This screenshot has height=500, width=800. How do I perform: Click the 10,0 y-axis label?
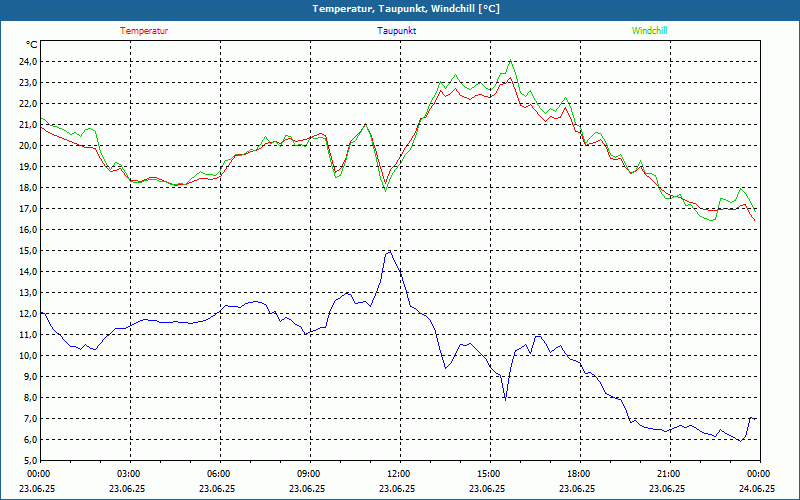click(29, 356)
